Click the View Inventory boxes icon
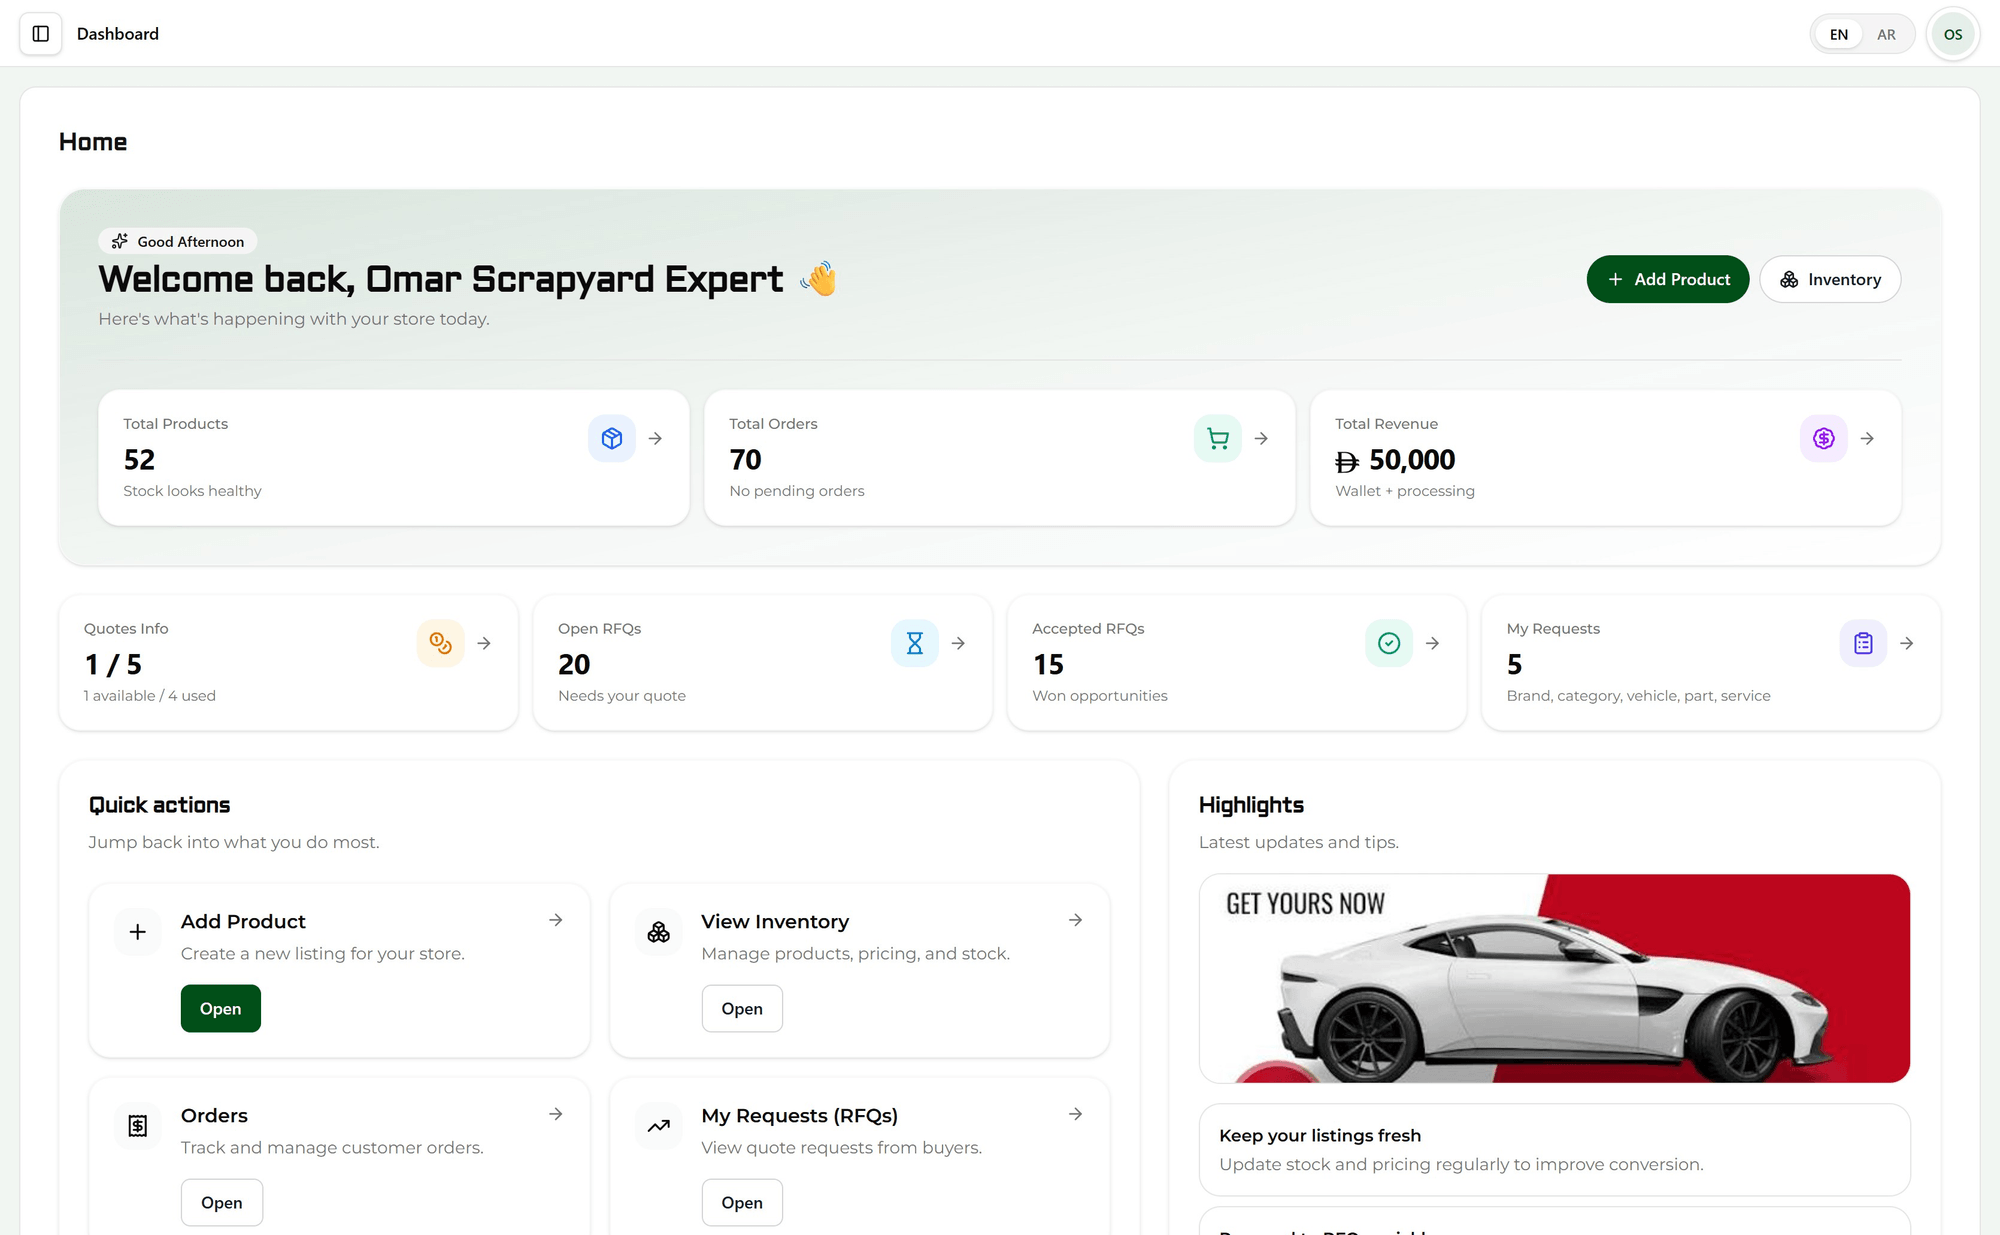Screen dimensions: 2000x1235 click(659, 932)
